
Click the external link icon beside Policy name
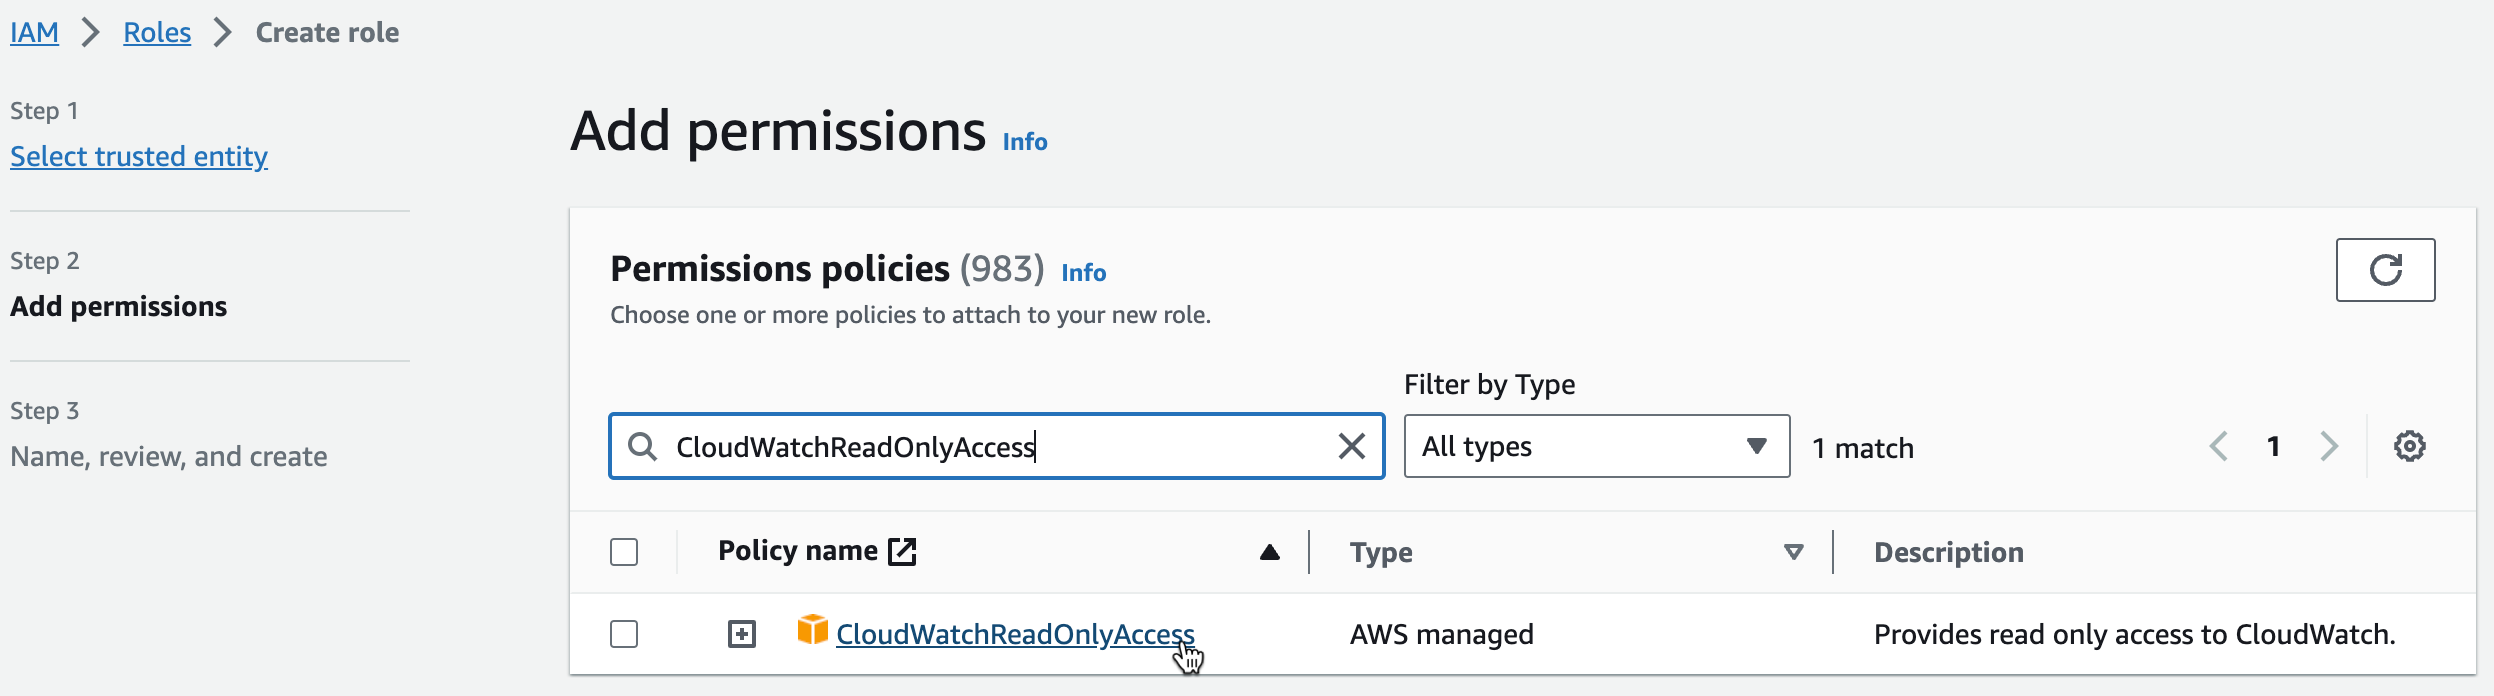[x=902, y=551]
